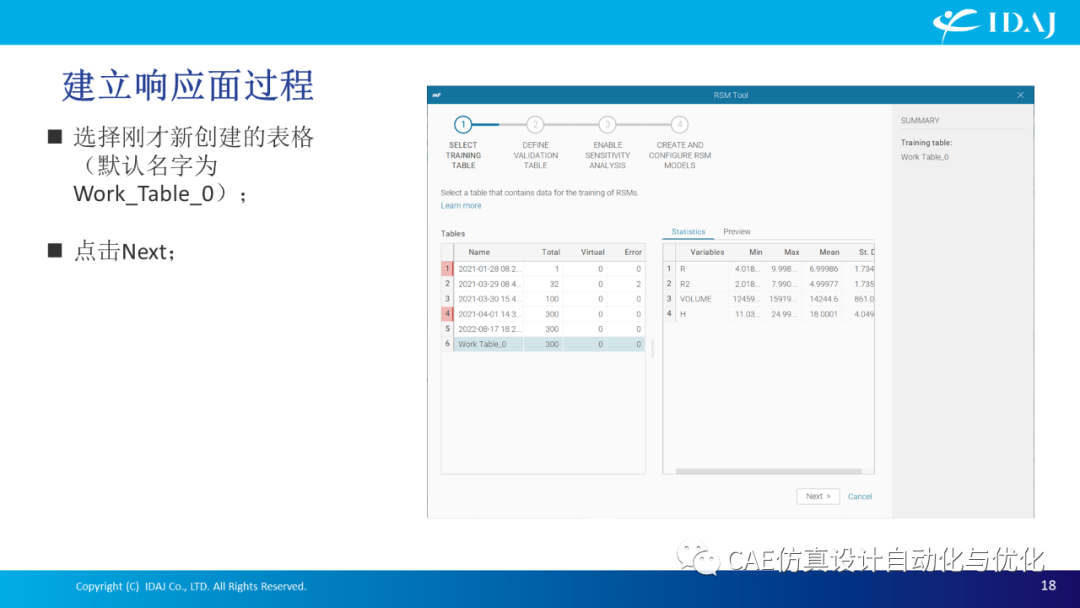The width and height of the screenshot is (1080, 608).
Task: Switch to the Preview tab
Action: point(736,231)
